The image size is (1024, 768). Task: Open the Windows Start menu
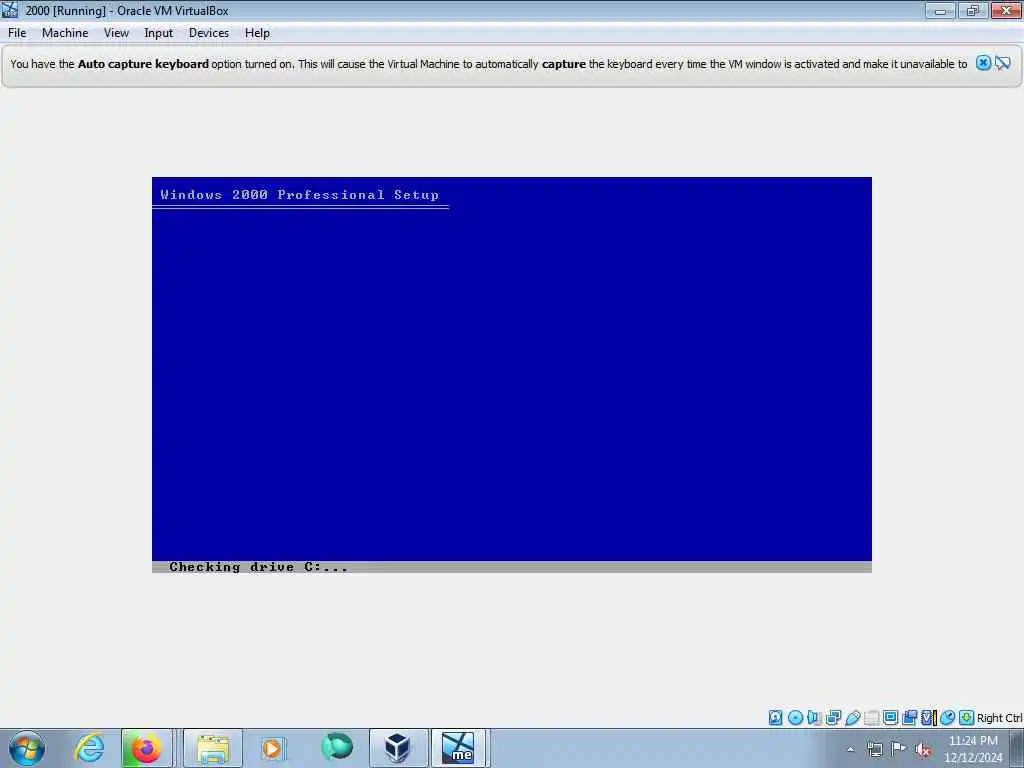(x=27, y=748)
